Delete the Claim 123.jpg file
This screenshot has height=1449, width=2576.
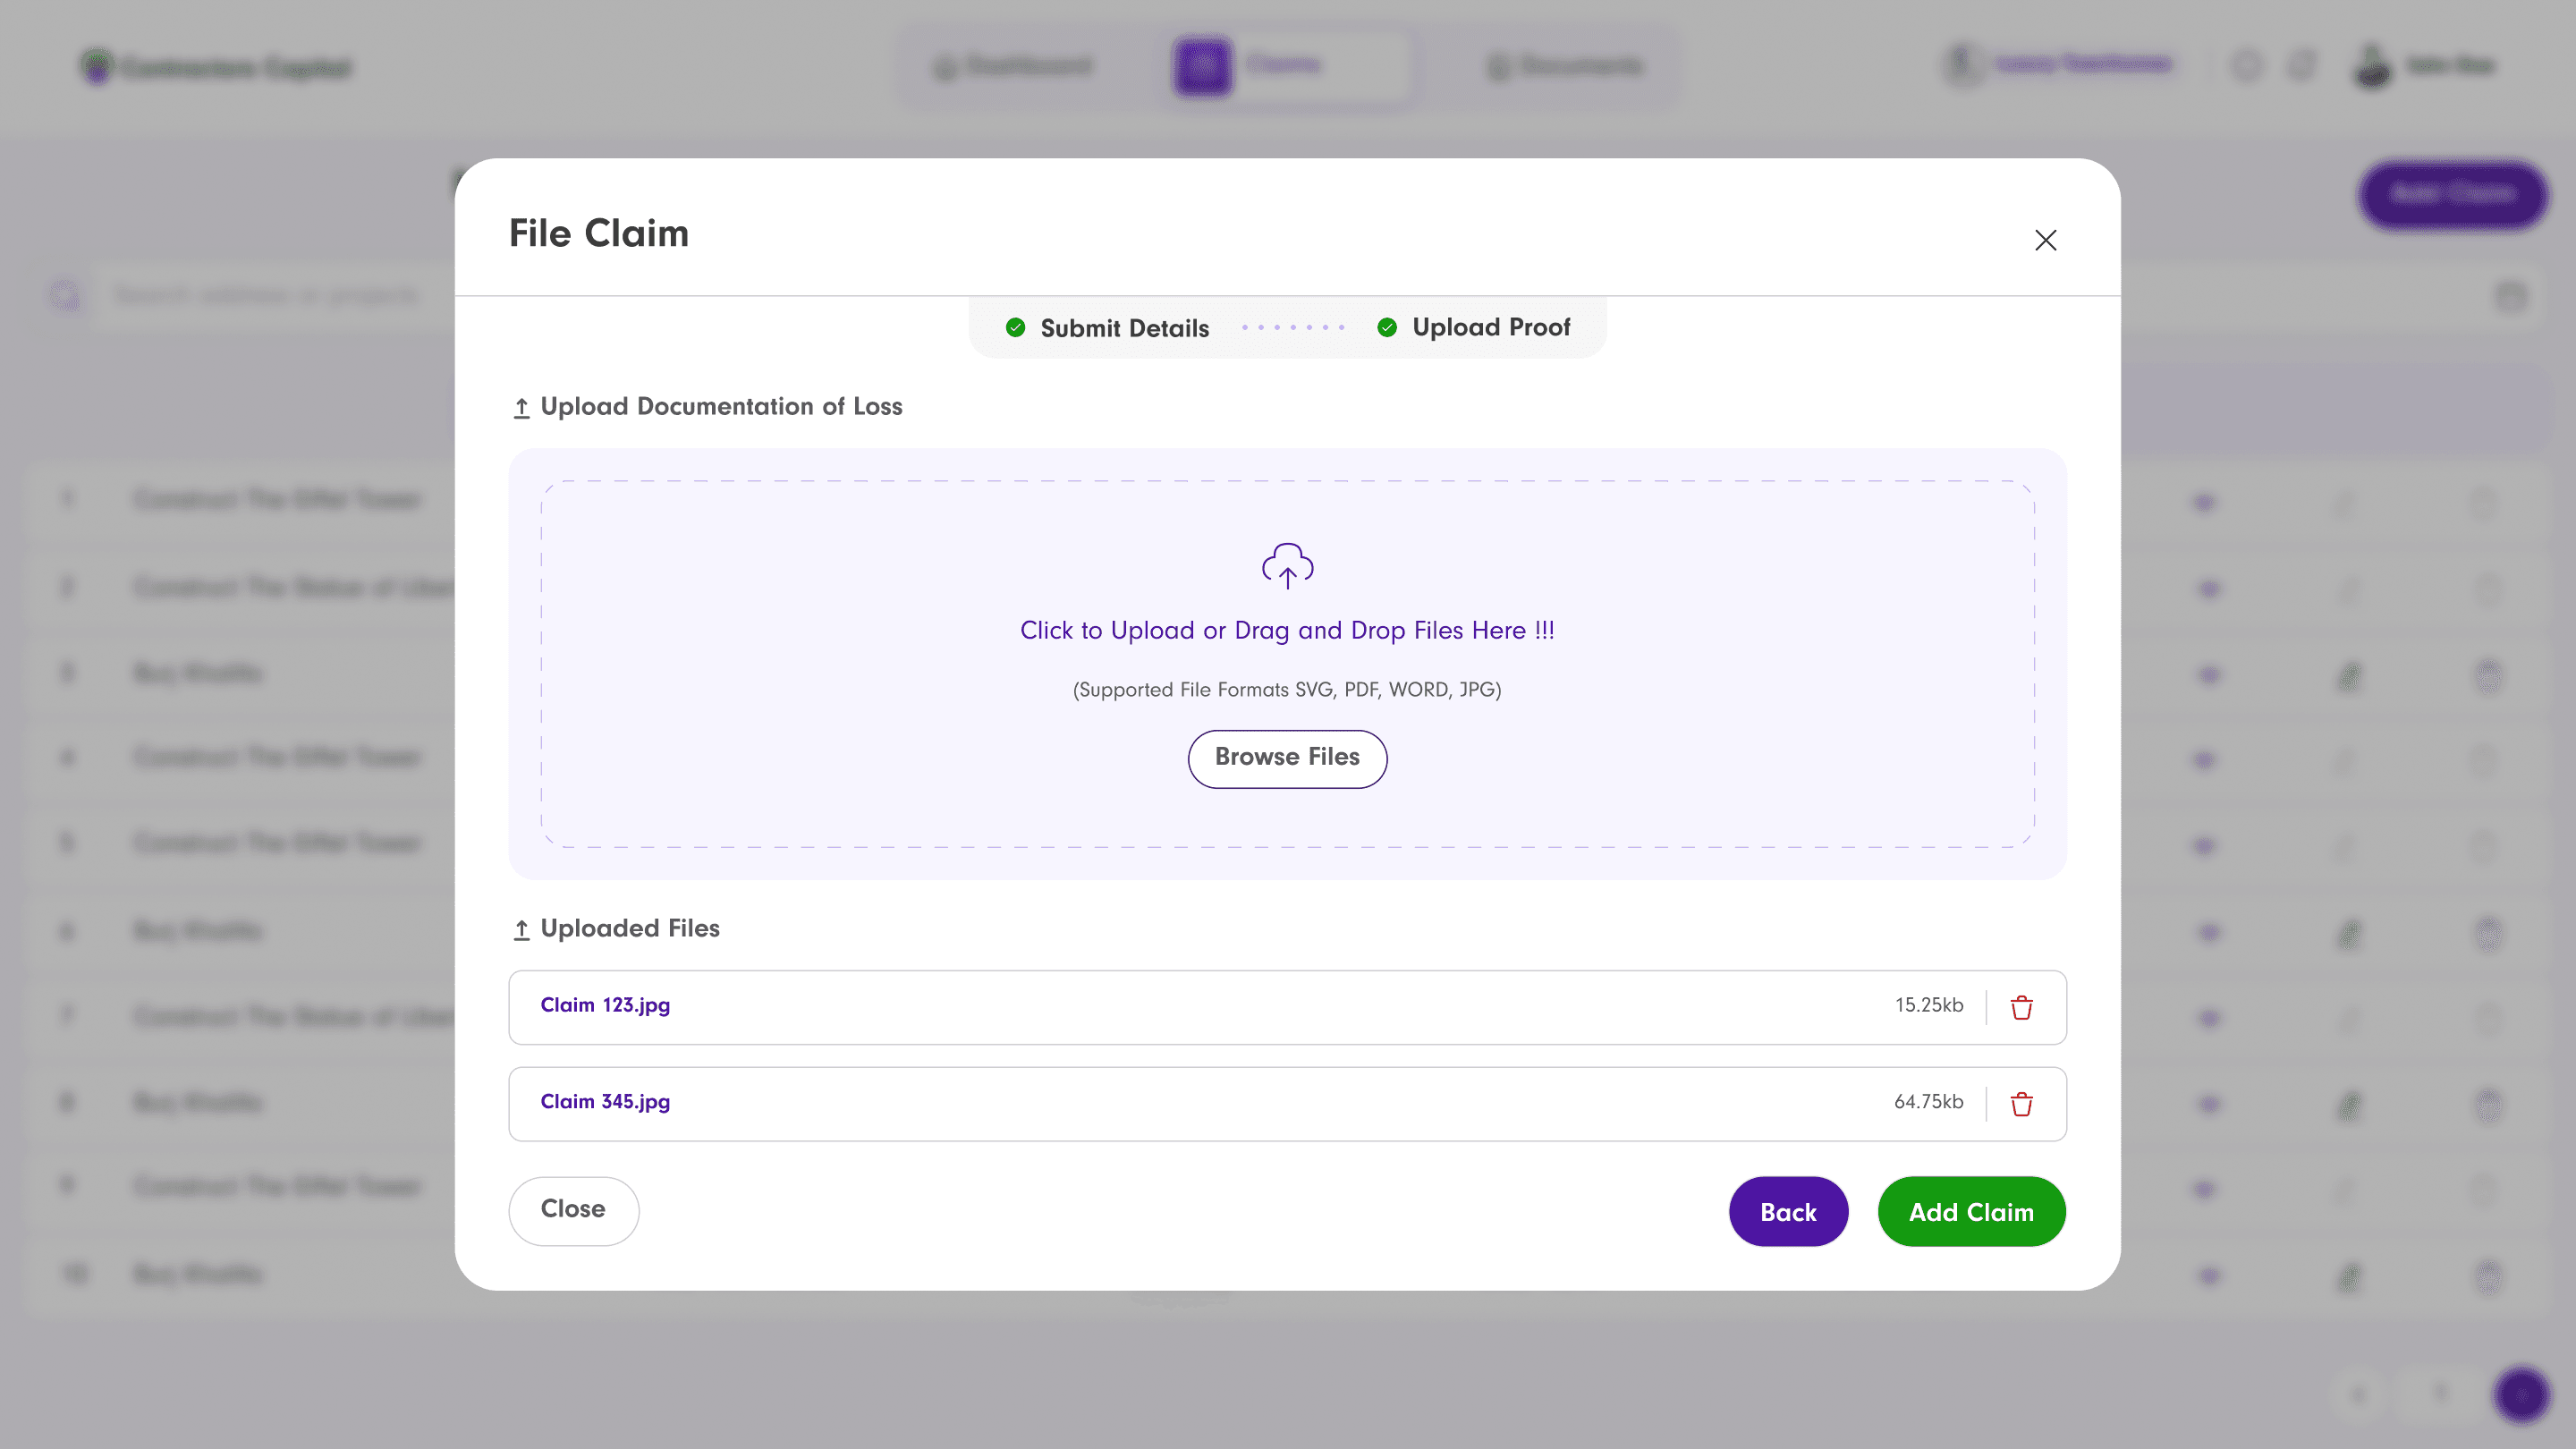[2021, 1007]
